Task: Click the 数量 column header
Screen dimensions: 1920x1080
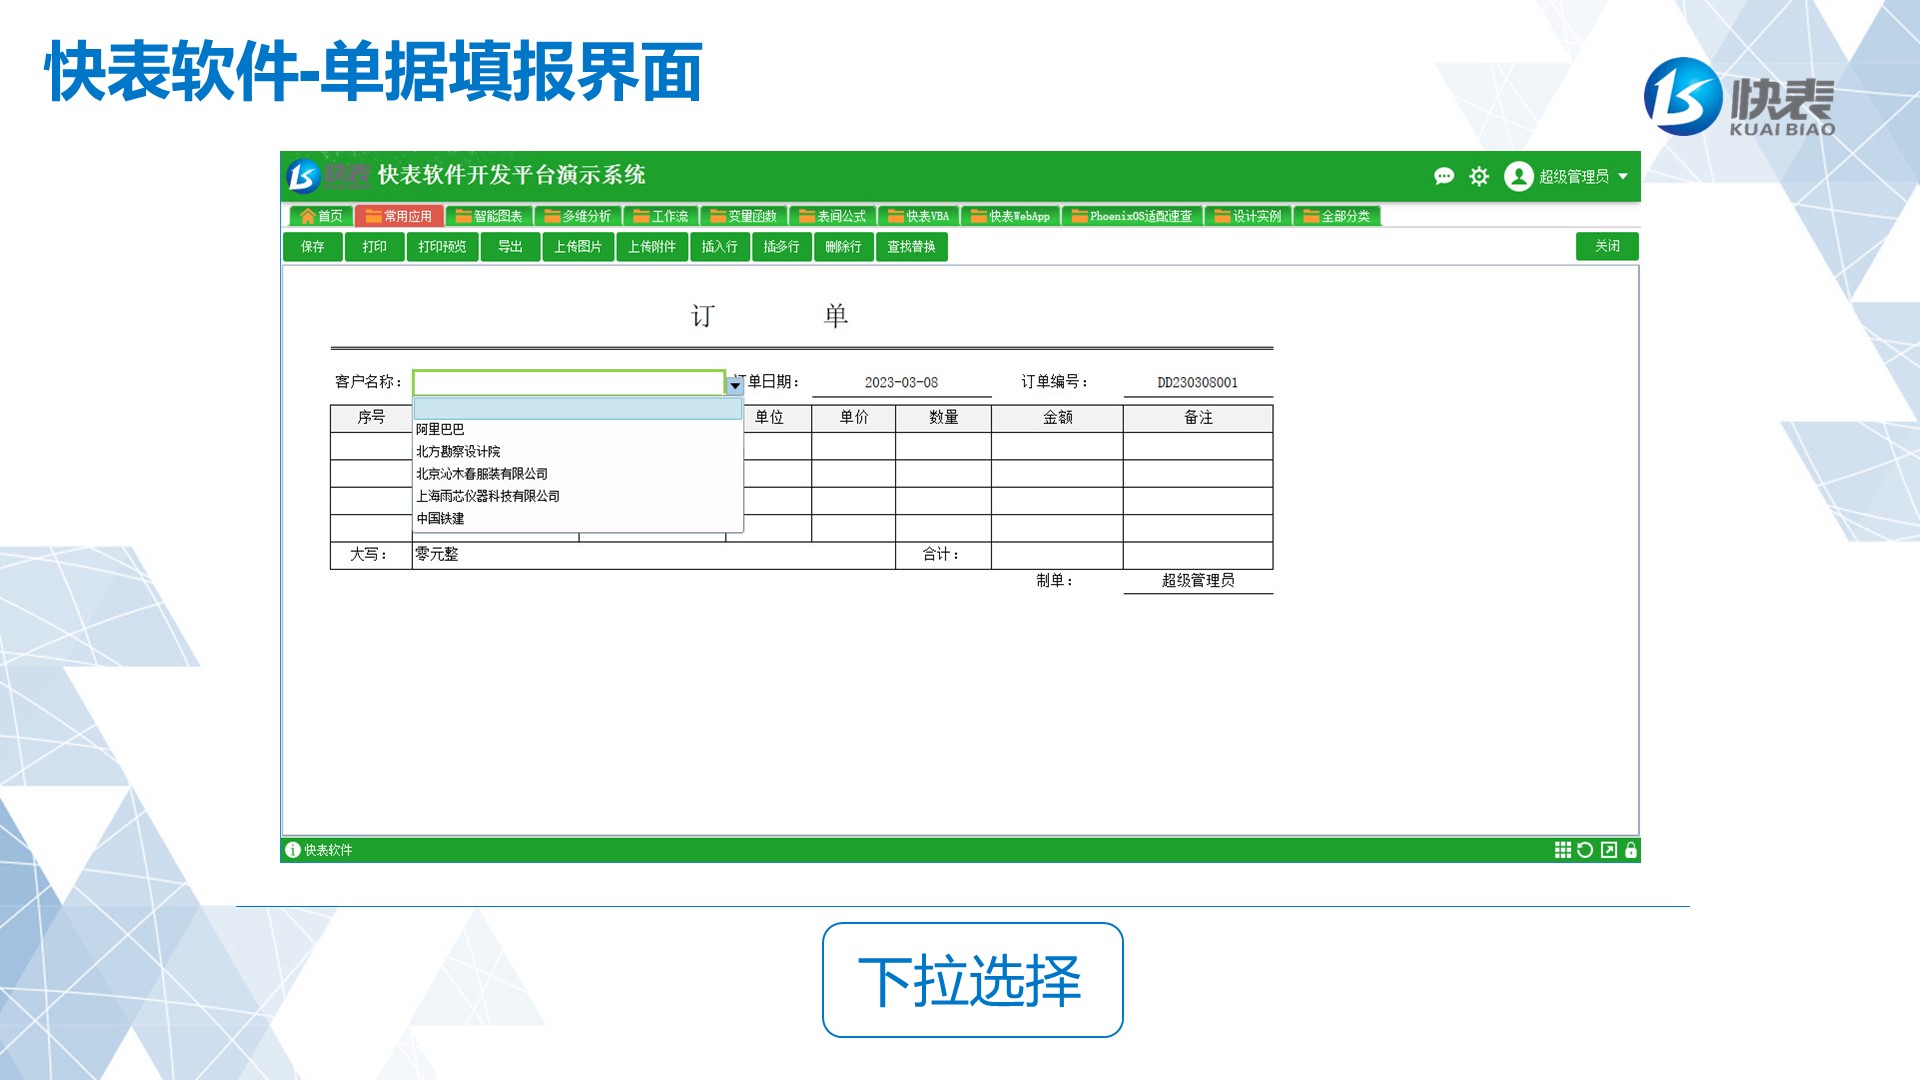Action: point(943,418)
